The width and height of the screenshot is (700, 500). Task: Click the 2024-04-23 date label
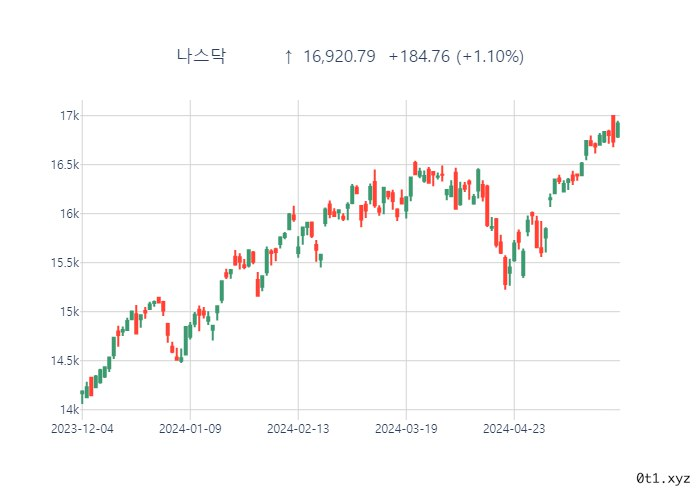tap(514, 429)
